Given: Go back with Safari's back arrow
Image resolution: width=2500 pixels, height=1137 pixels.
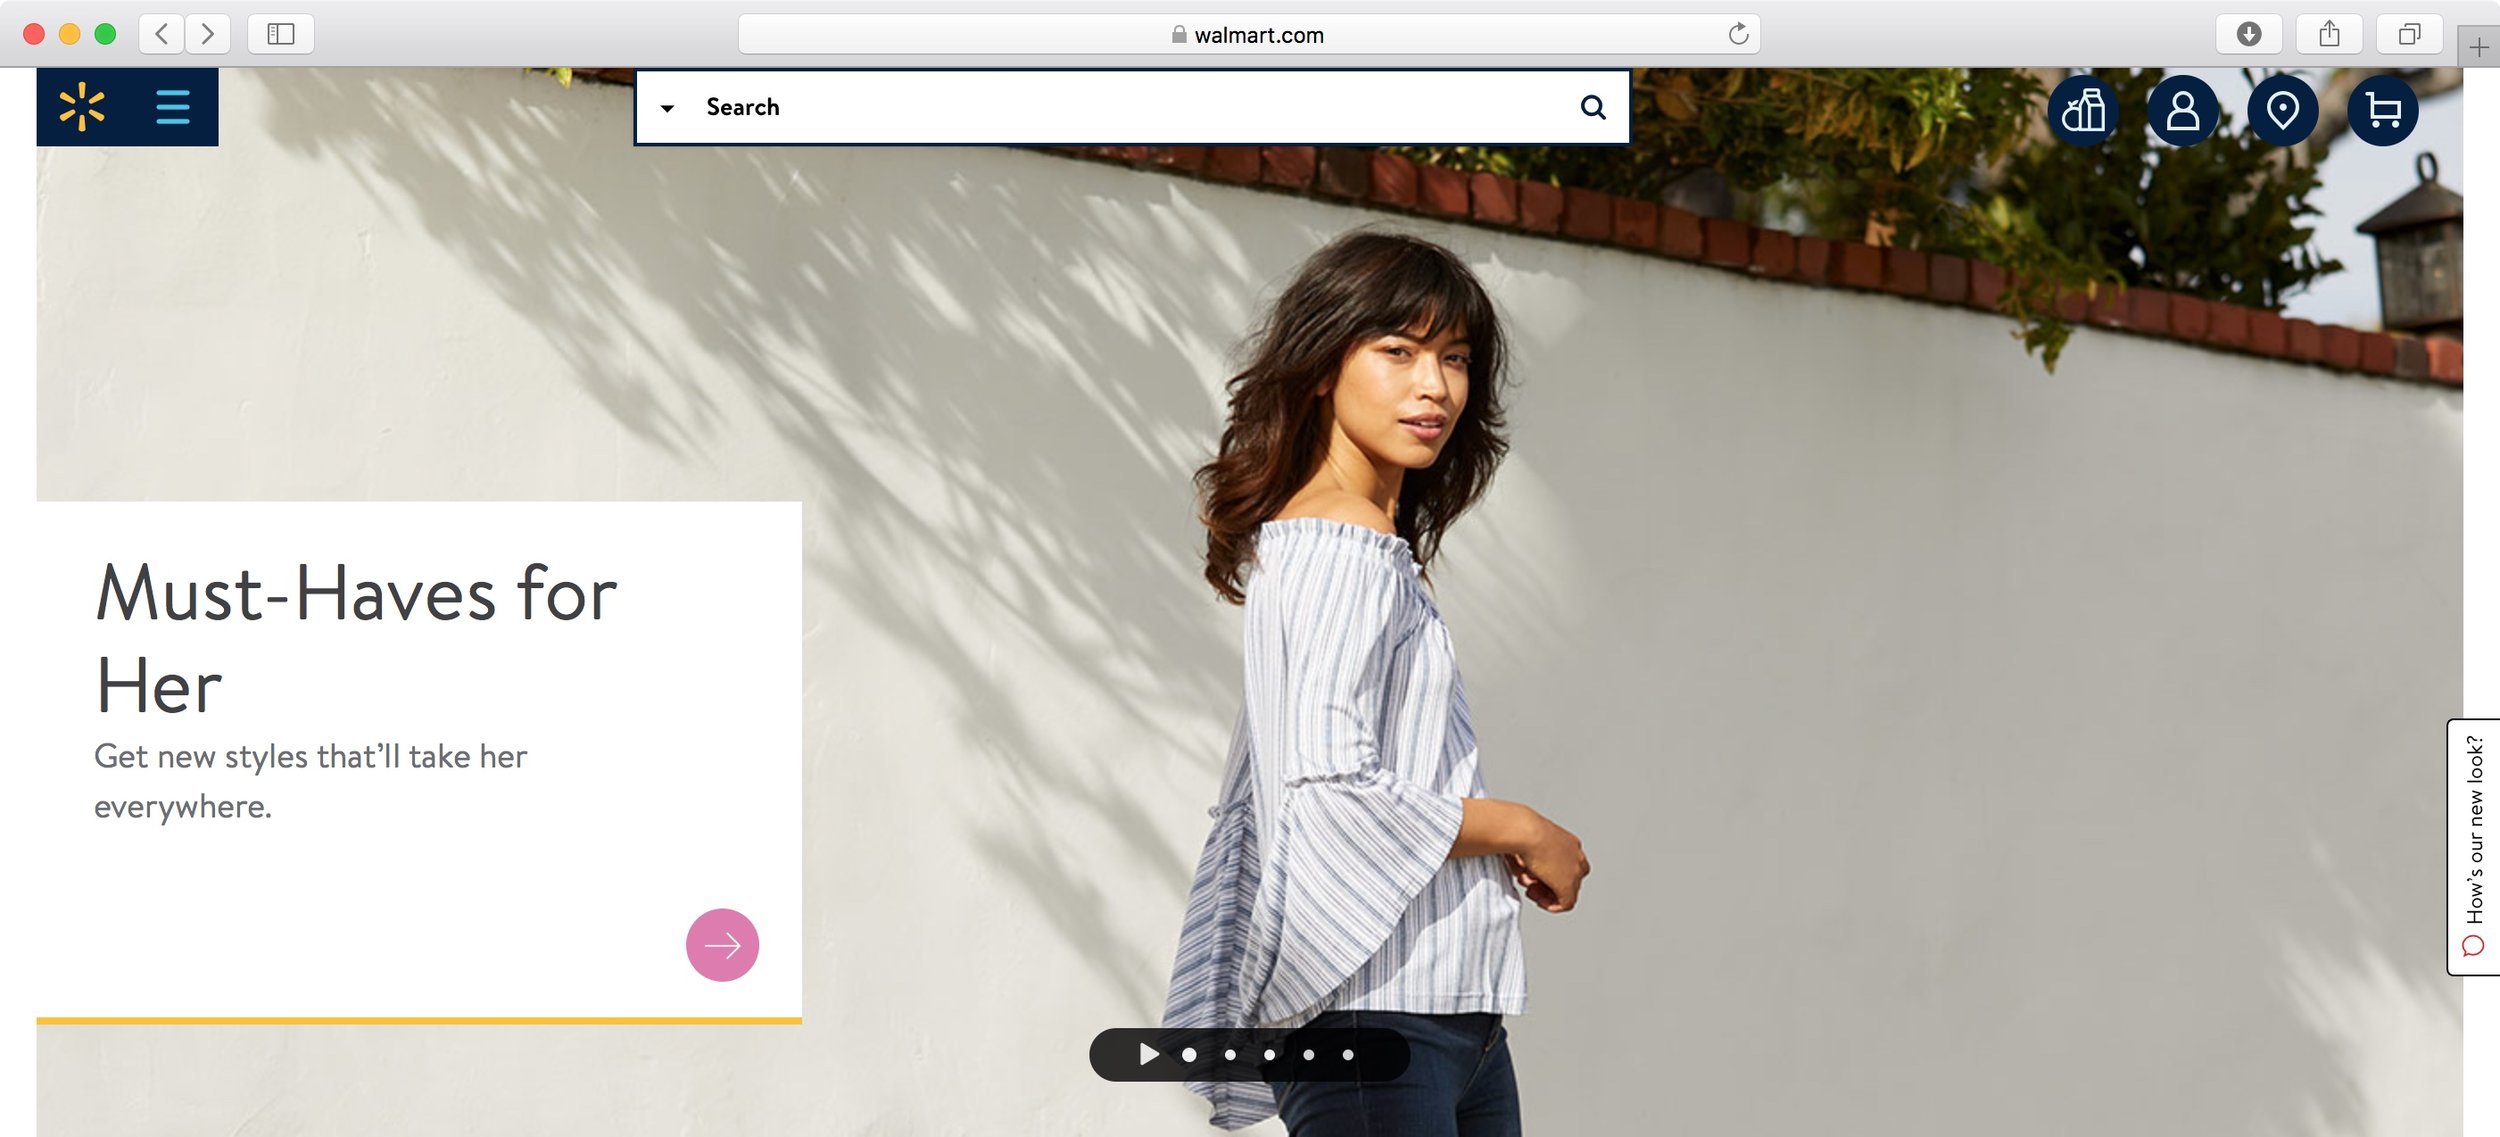Looking at the screenshot, I should click(x=161, y=34).
